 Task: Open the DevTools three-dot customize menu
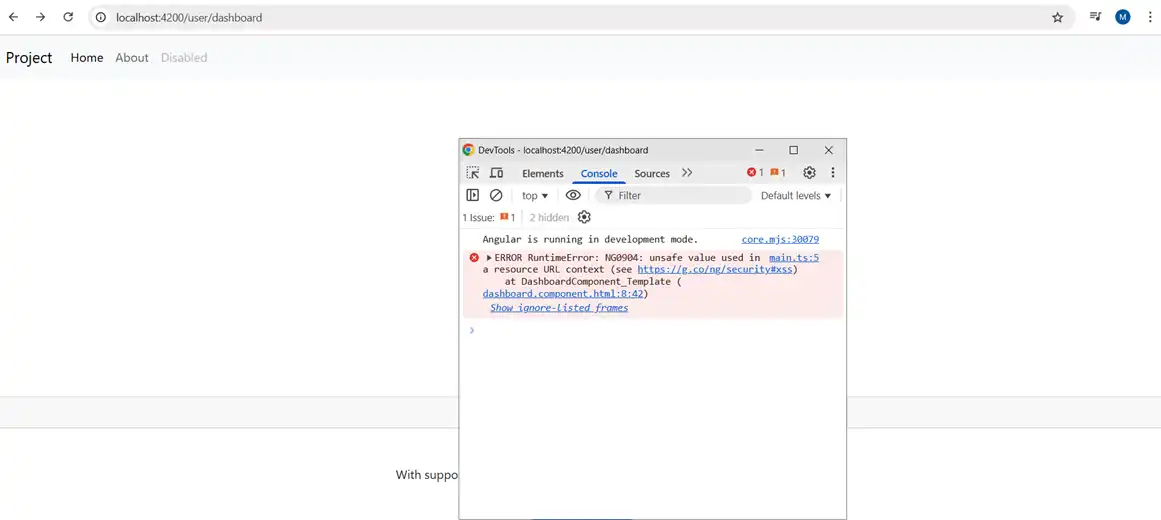point(833,173)
